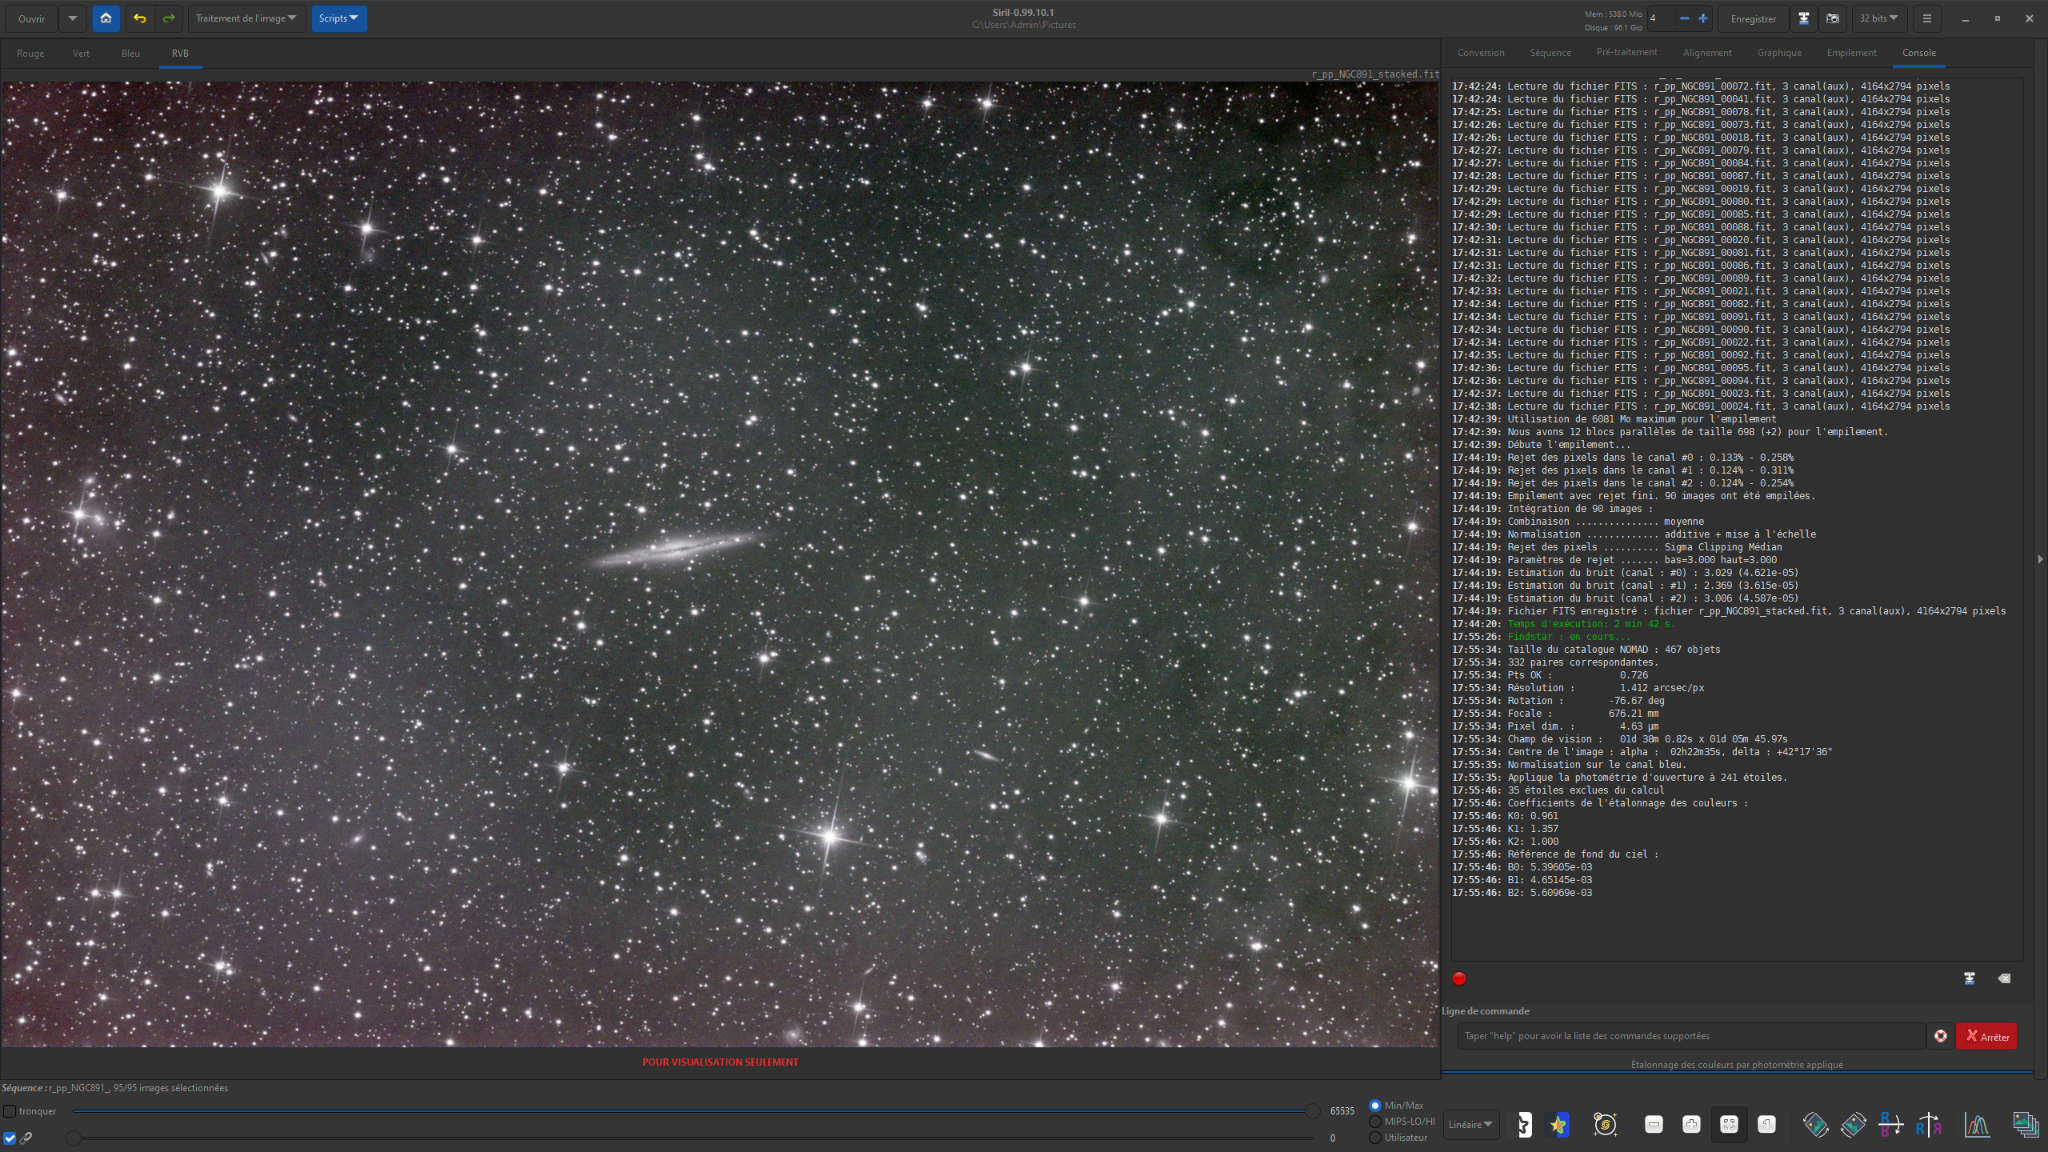Toggle the chain-link slider checkbox
Viewport: 2048px width, 1152px height.
10,1138
